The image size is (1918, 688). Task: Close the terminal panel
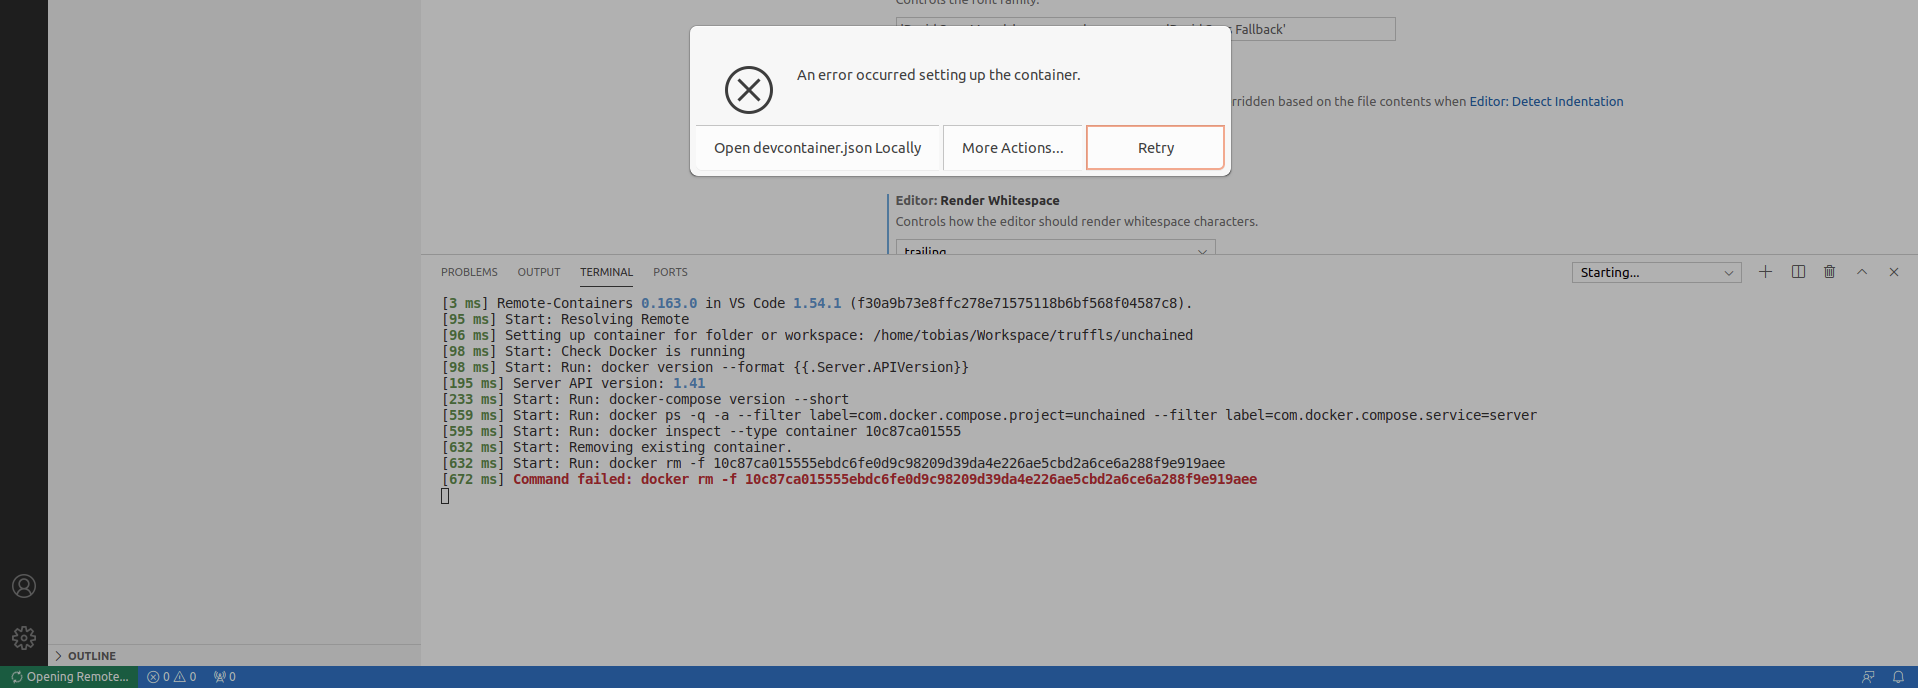[x=1893, y=272]
